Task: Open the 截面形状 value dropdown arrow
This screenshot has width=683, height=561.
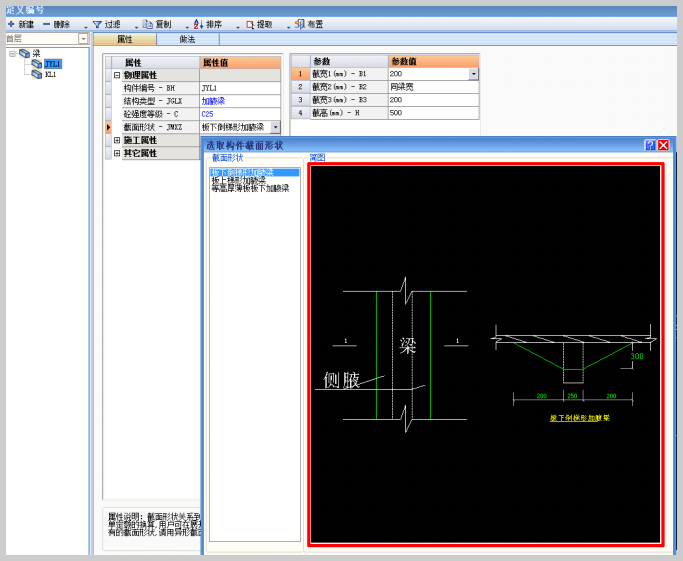Action: click(x=276, y=128)
